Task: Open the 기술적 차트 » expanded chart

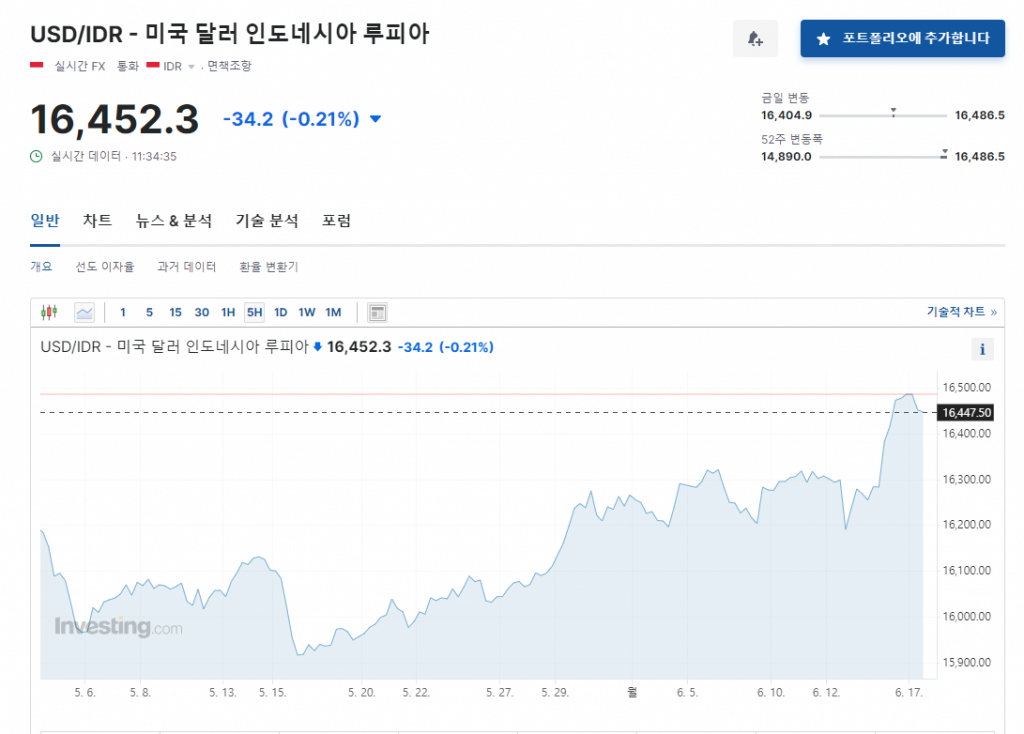Action: (961, 312)
